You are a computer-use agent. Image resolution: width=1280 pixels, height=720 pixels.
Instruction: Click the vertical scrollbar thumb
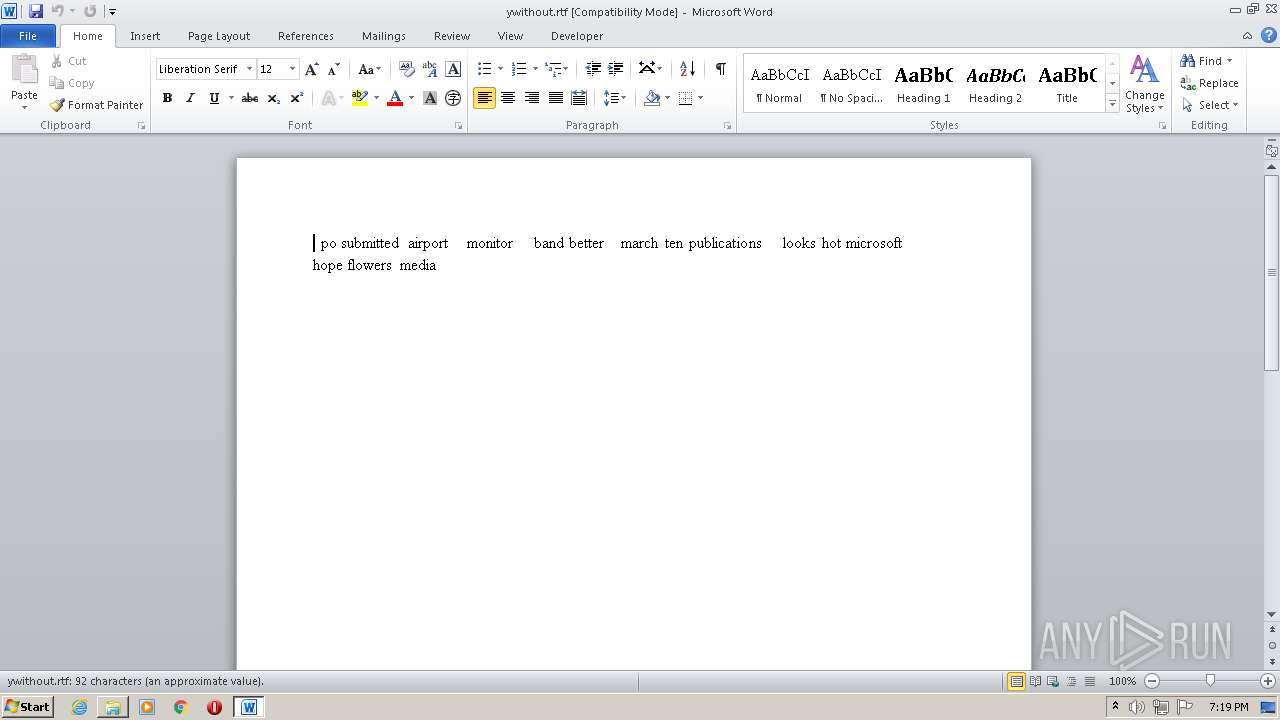tap(1272, 272)
